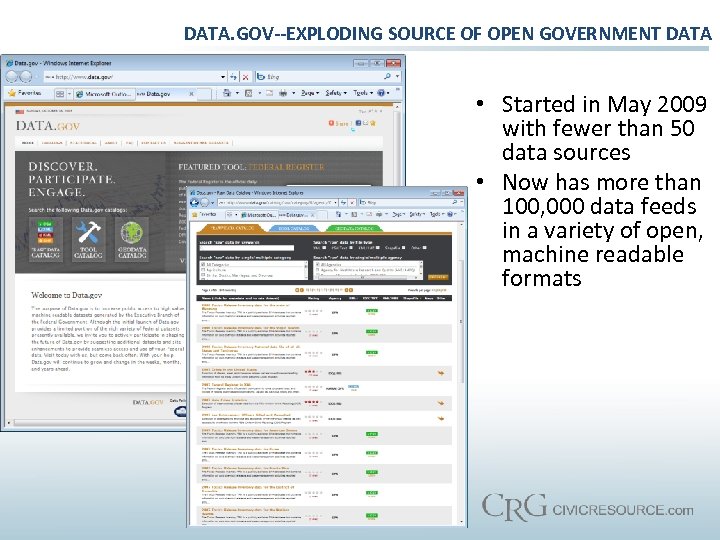720x540 pixels.
Task: Tick the second agency checkbox under All Agencies
Action: [317, 270]
